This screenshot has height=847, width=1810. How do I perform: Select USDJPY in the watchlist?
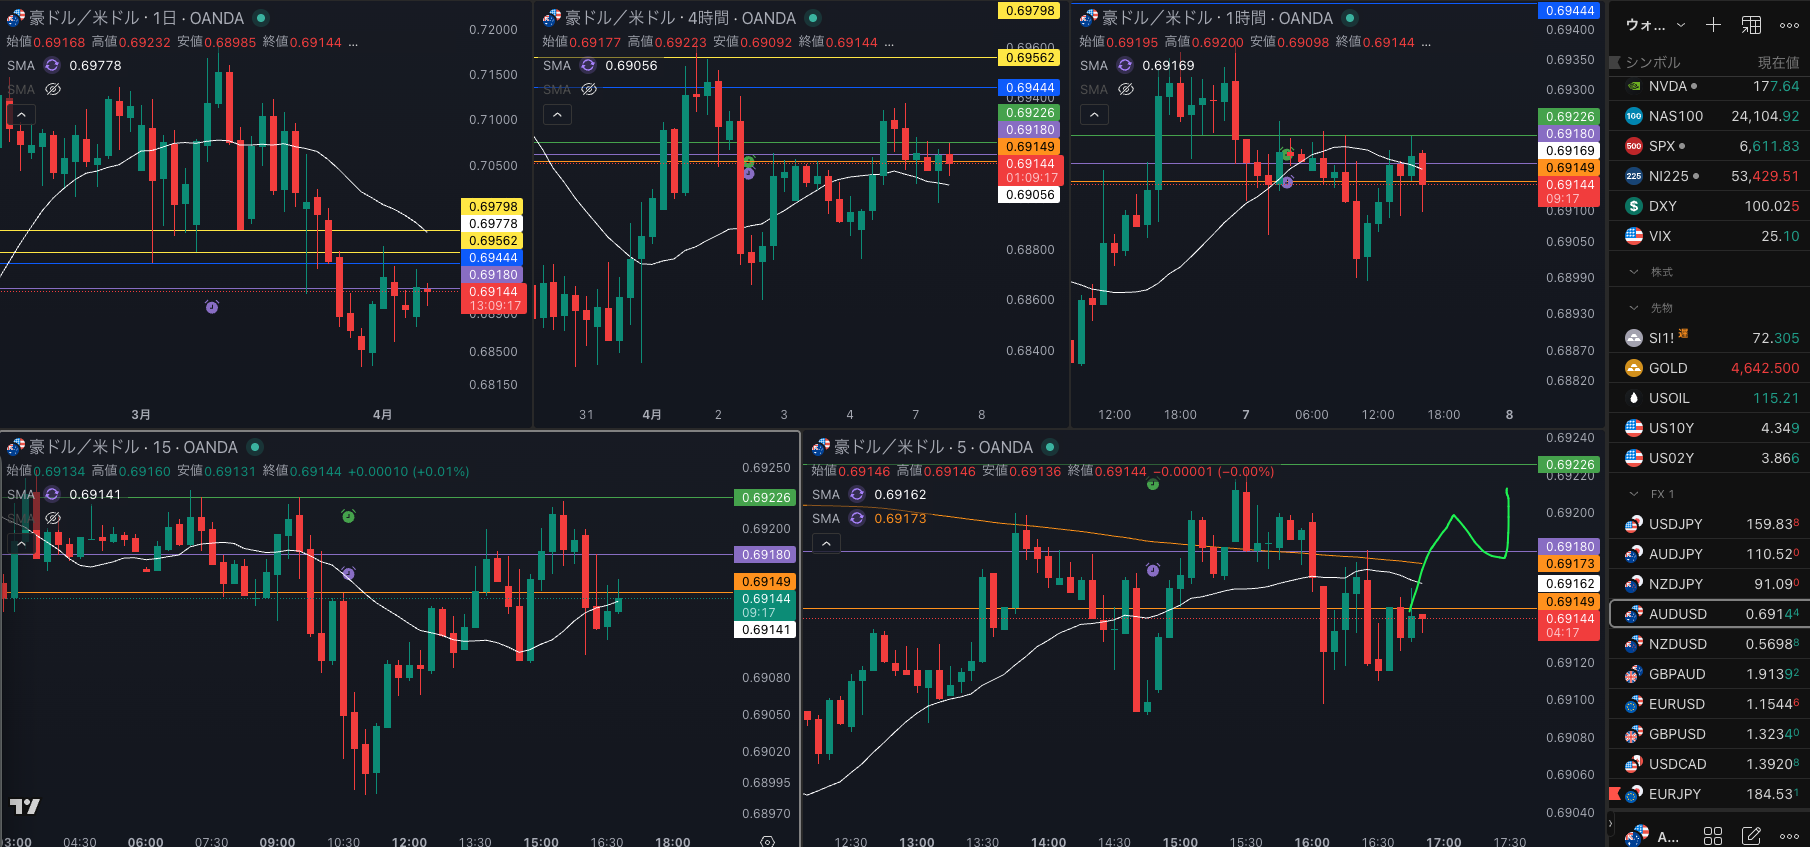coord(1675,524)
